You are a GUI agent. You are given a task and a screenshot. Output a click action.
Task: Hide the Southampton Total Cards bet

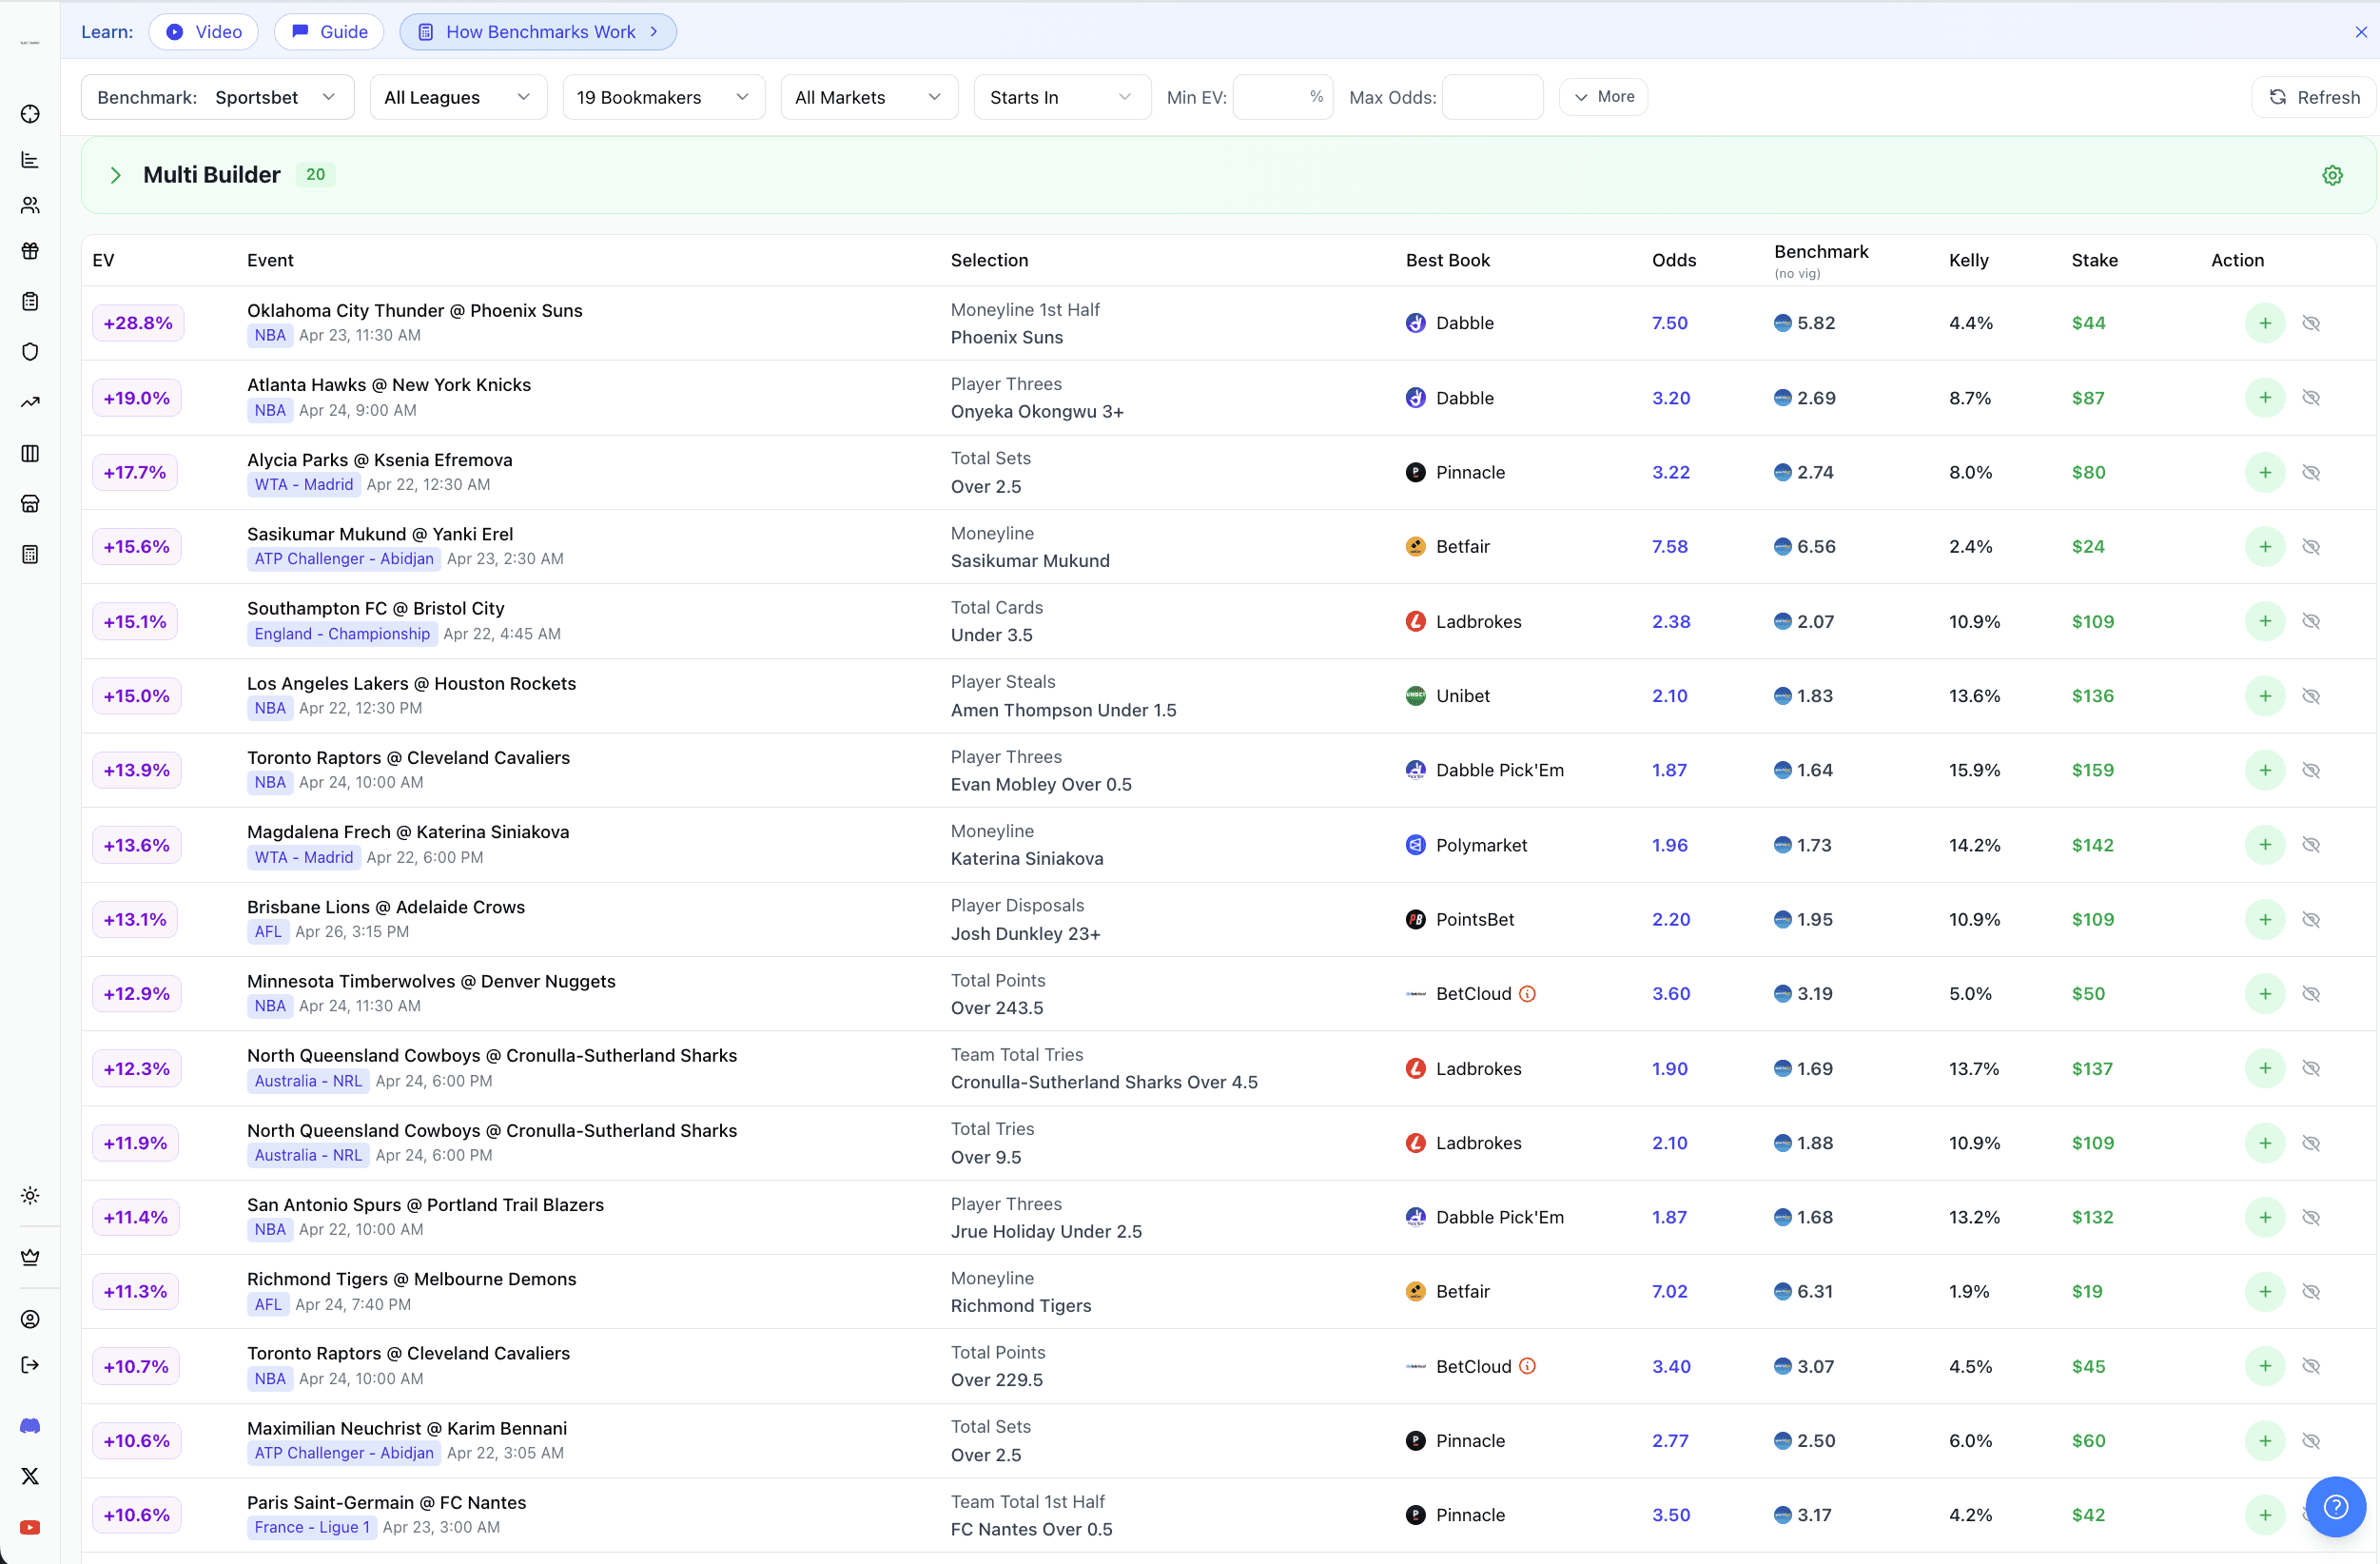point(2310,621)
